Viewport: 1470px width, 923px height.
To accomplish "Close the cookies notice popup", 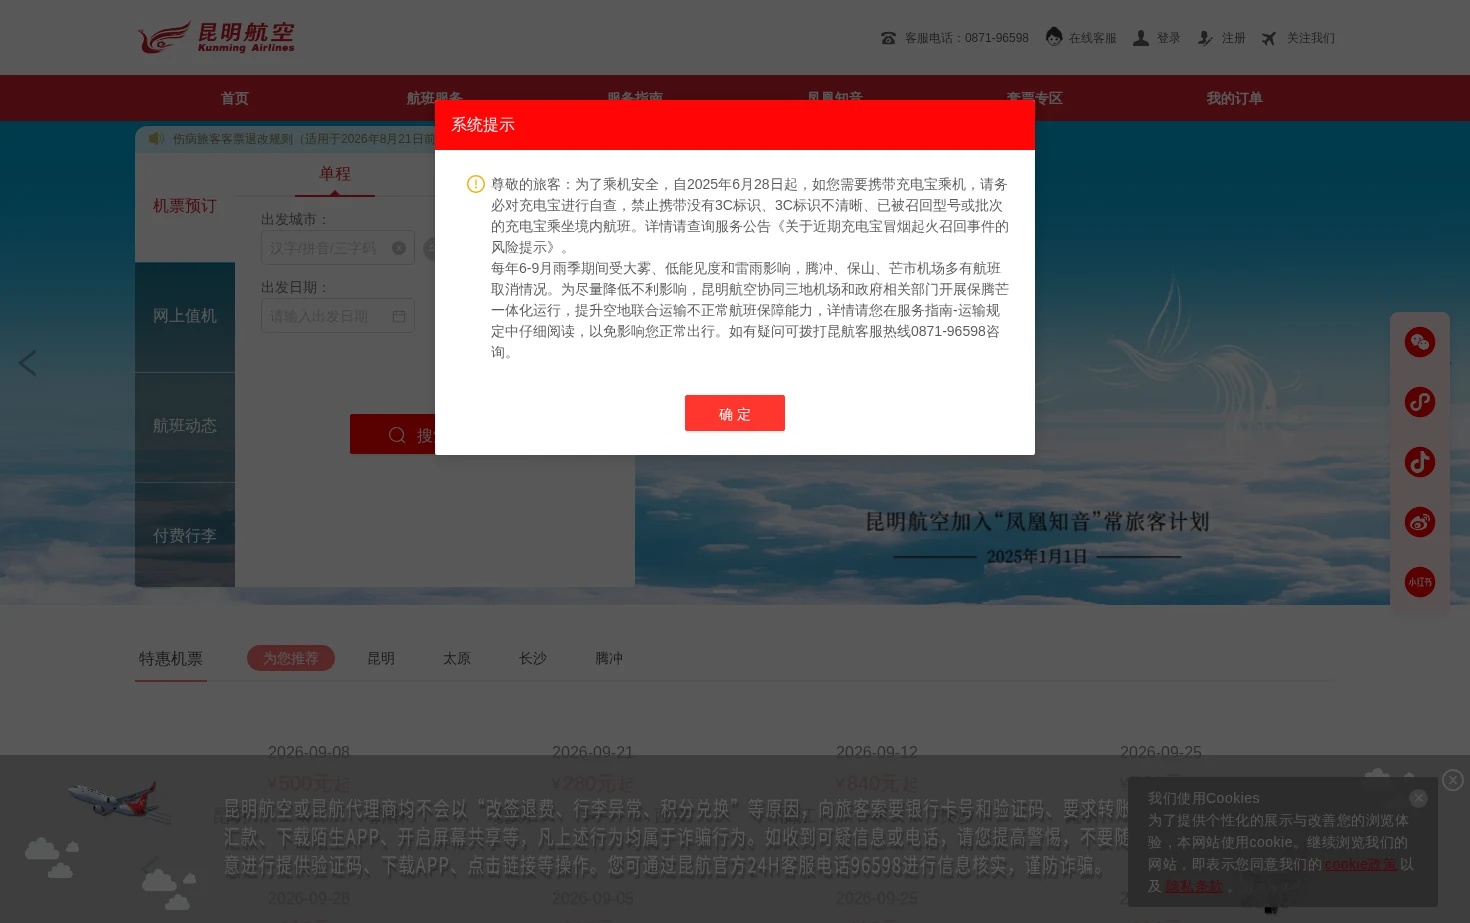I will (x=1418, y=798).
